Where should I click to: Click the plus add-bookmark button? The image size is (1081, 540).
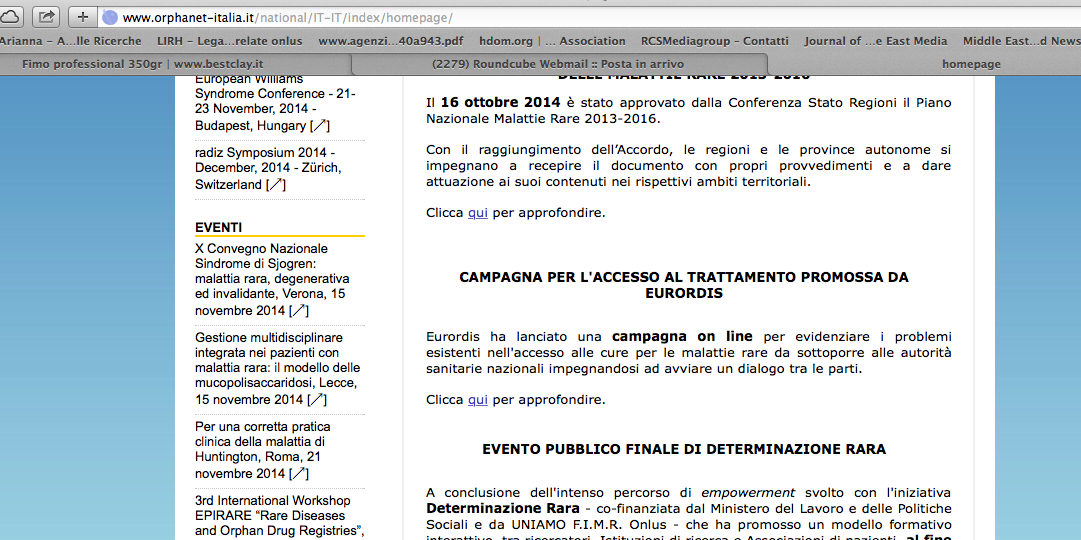tap(83, 17)
